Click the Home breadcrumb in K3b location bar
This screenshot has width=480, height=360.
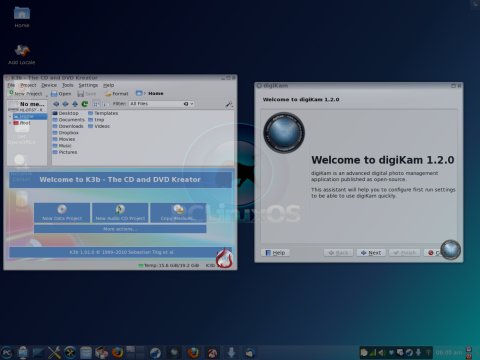[156, 93]
